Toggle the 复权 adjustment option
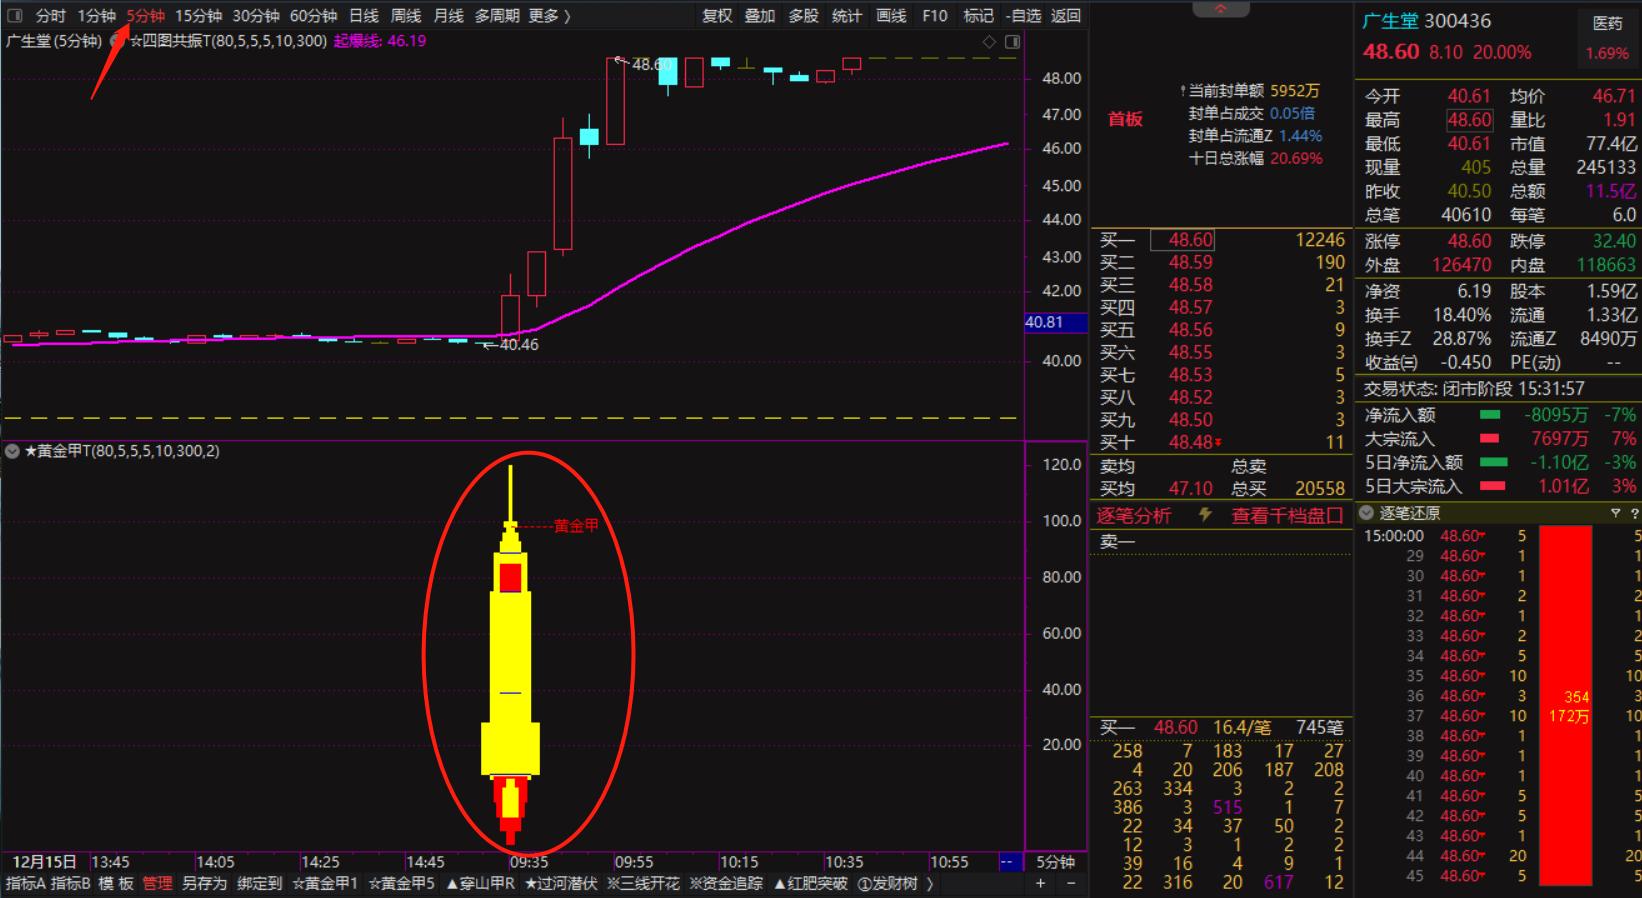Viewport: 1642px width, 898px height. [x=717, y=16]
